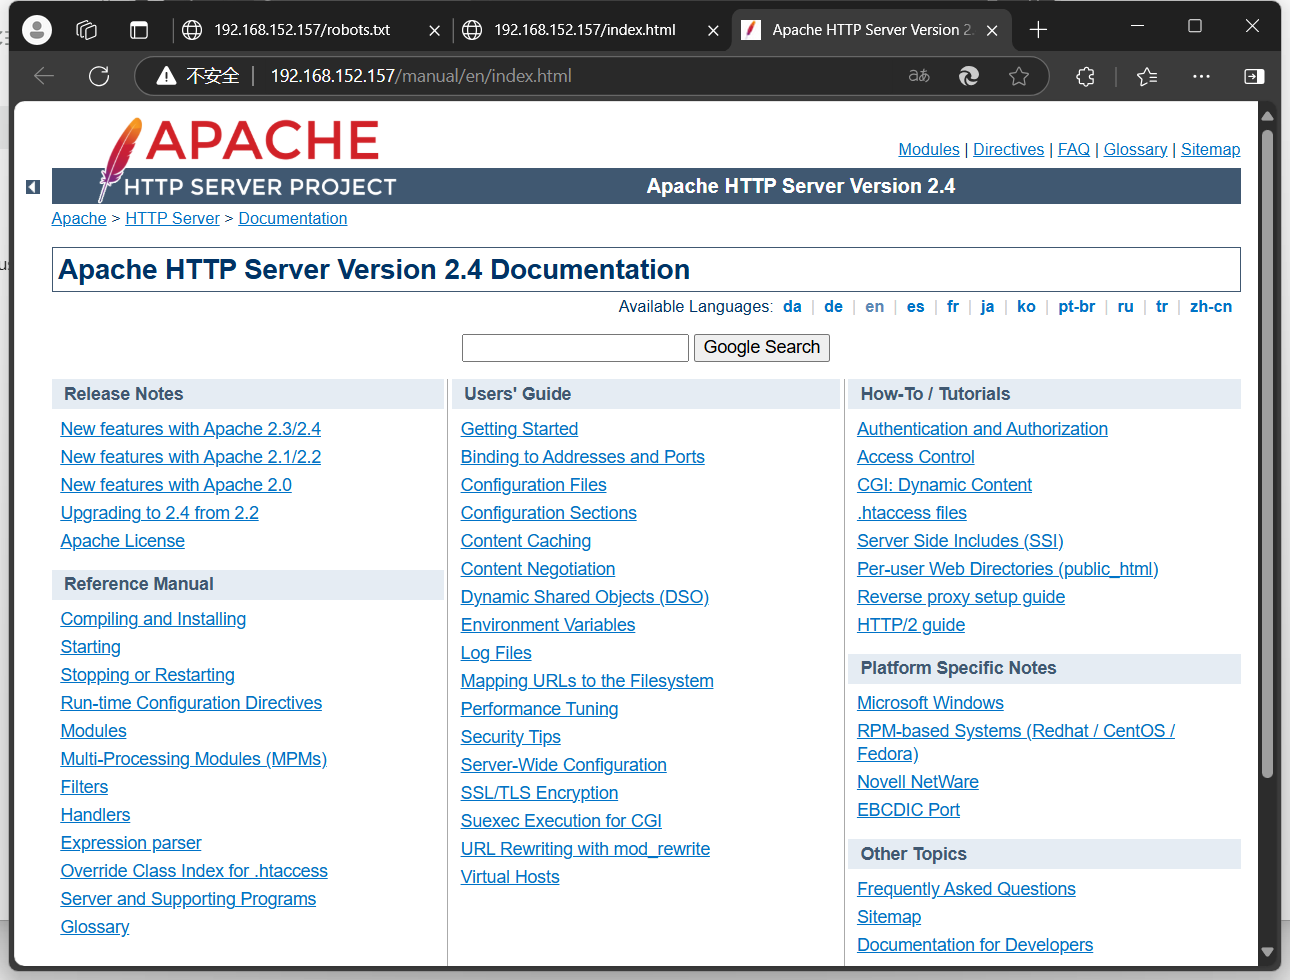
Task: Switch language to da
Action: pos(792,307)
